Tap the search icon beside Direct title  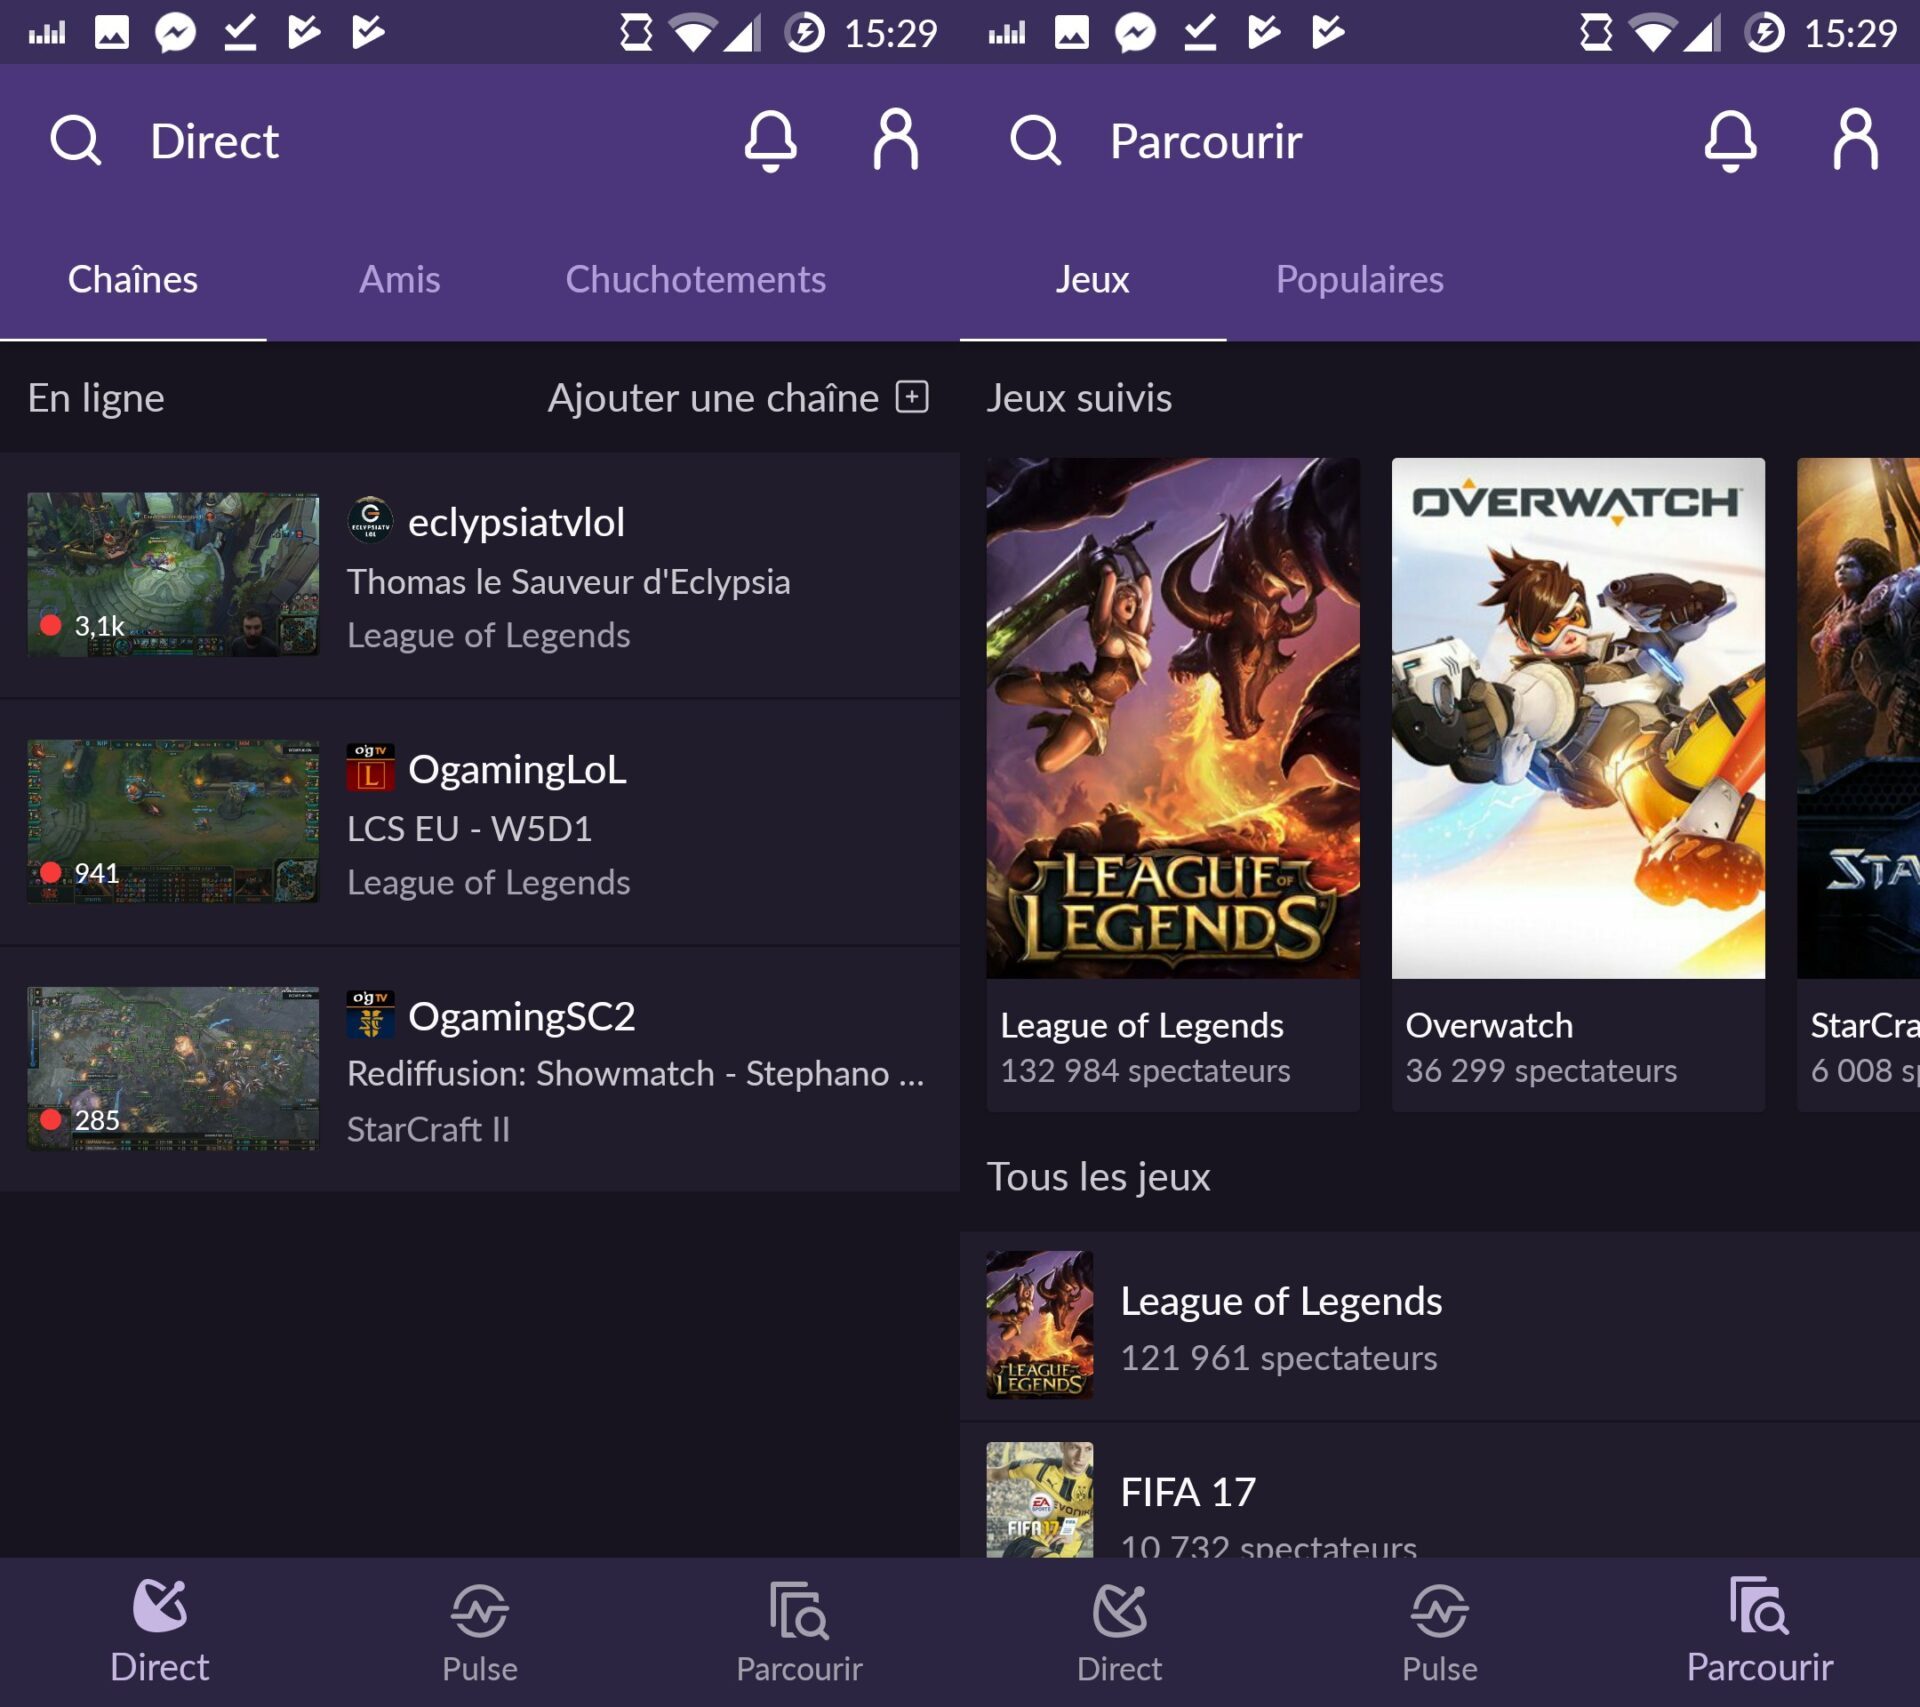click(76, 140)
